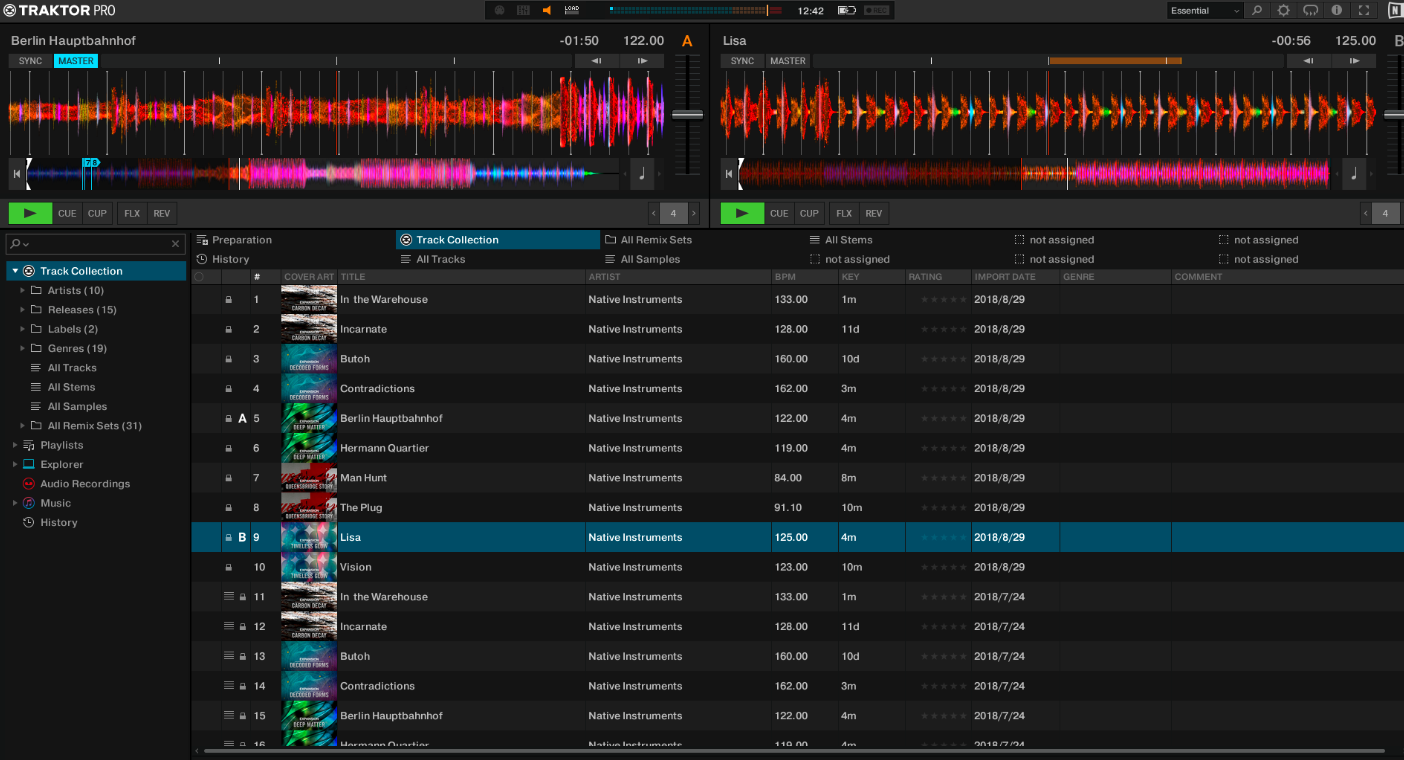Click the info icon in header
This screenshot has height=760, width=1404.
(x=1337, y=10)
